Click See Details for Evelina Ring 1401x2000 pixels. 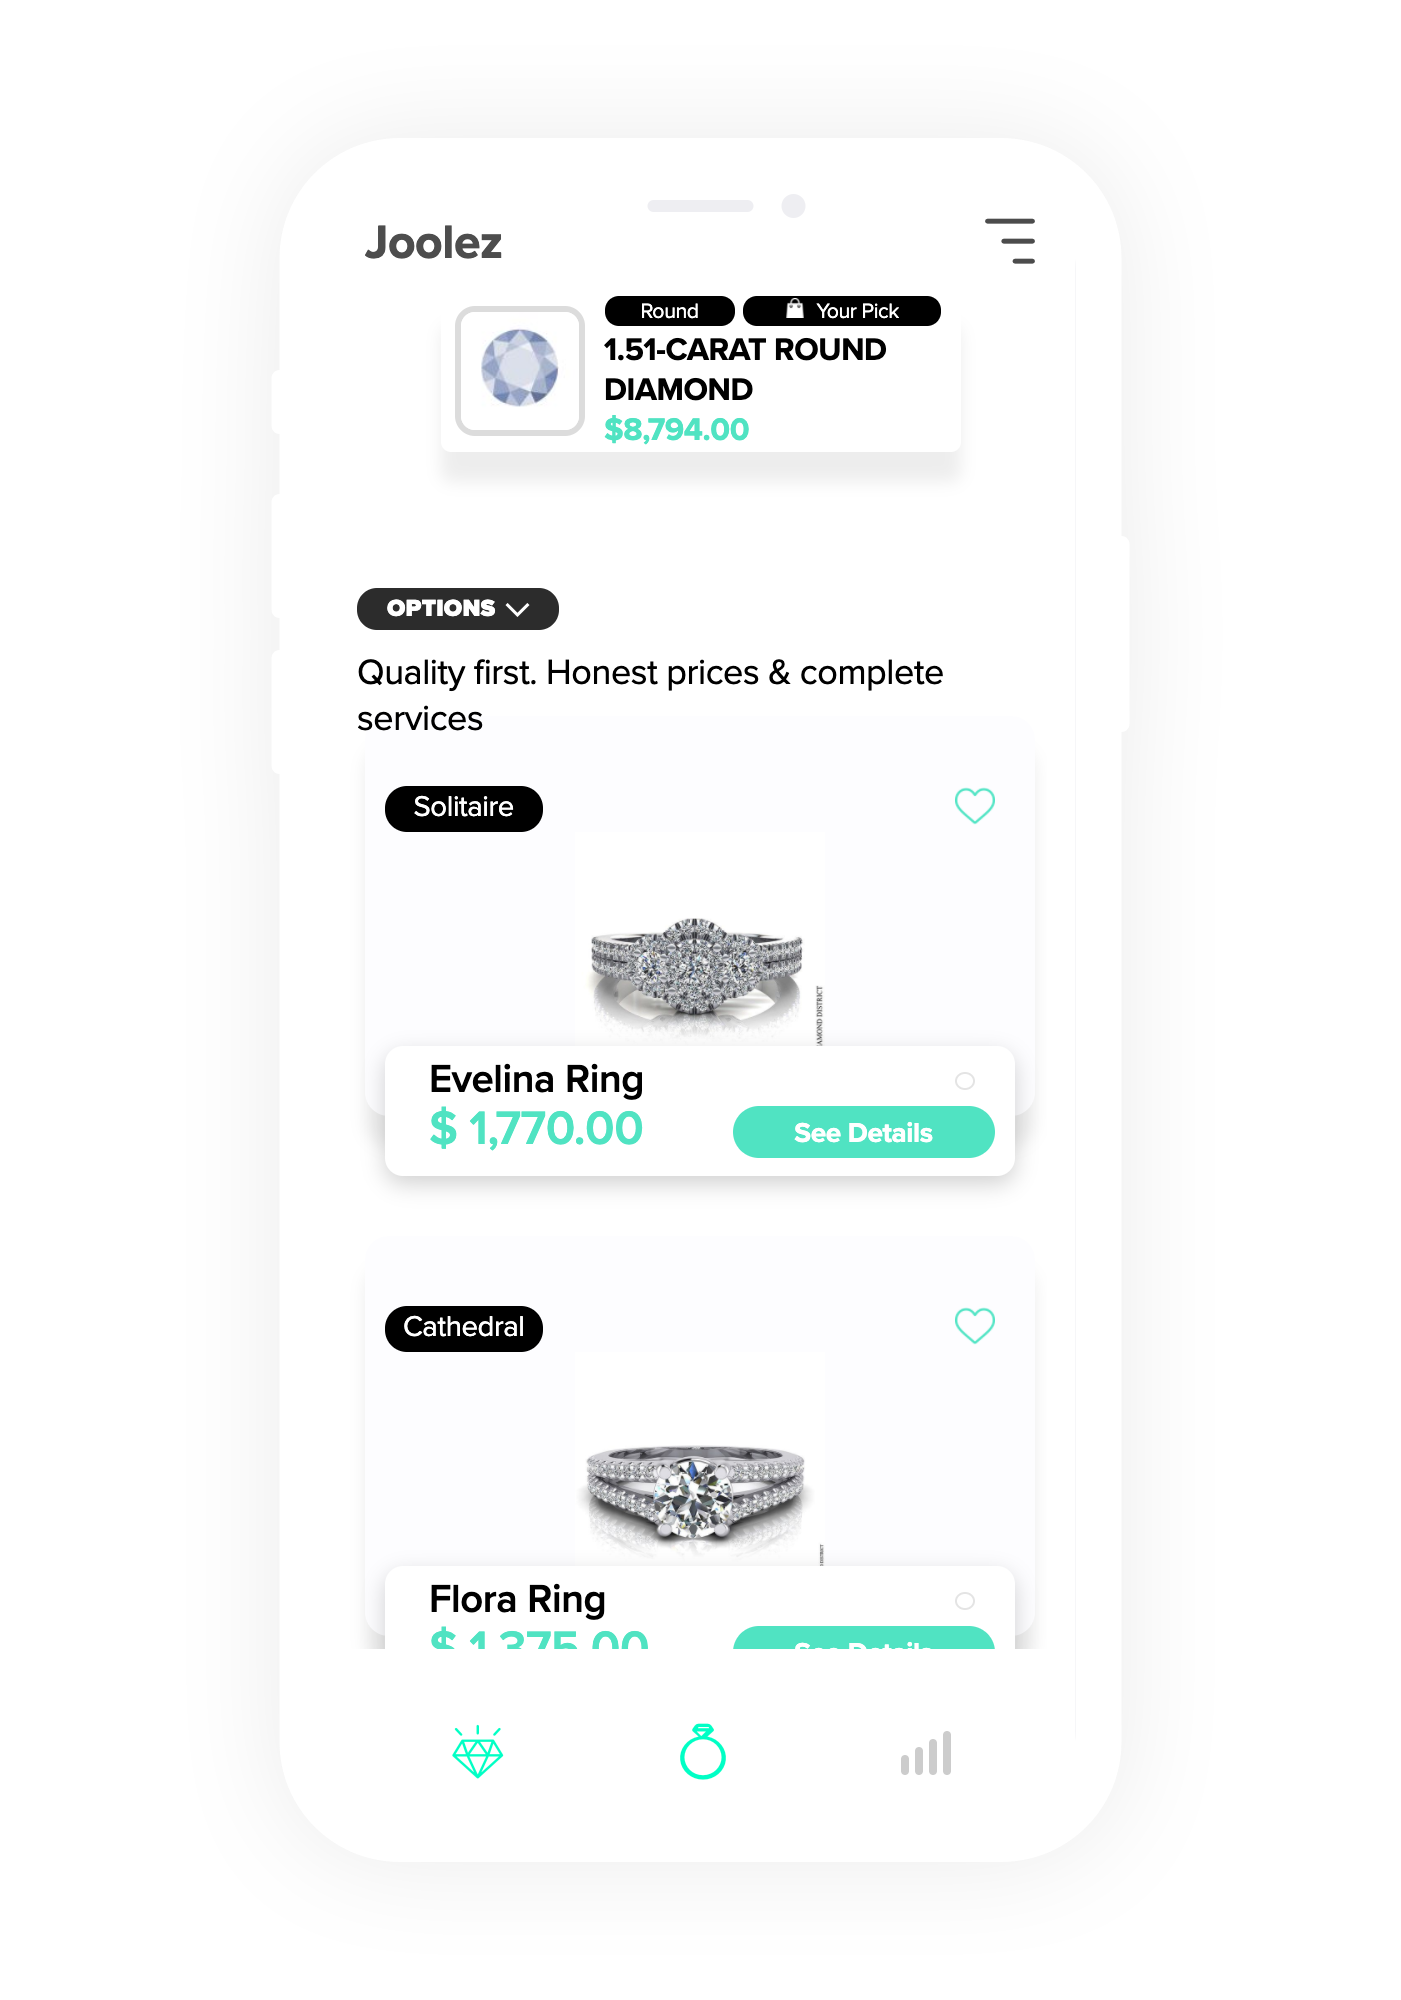[864, 1132]
